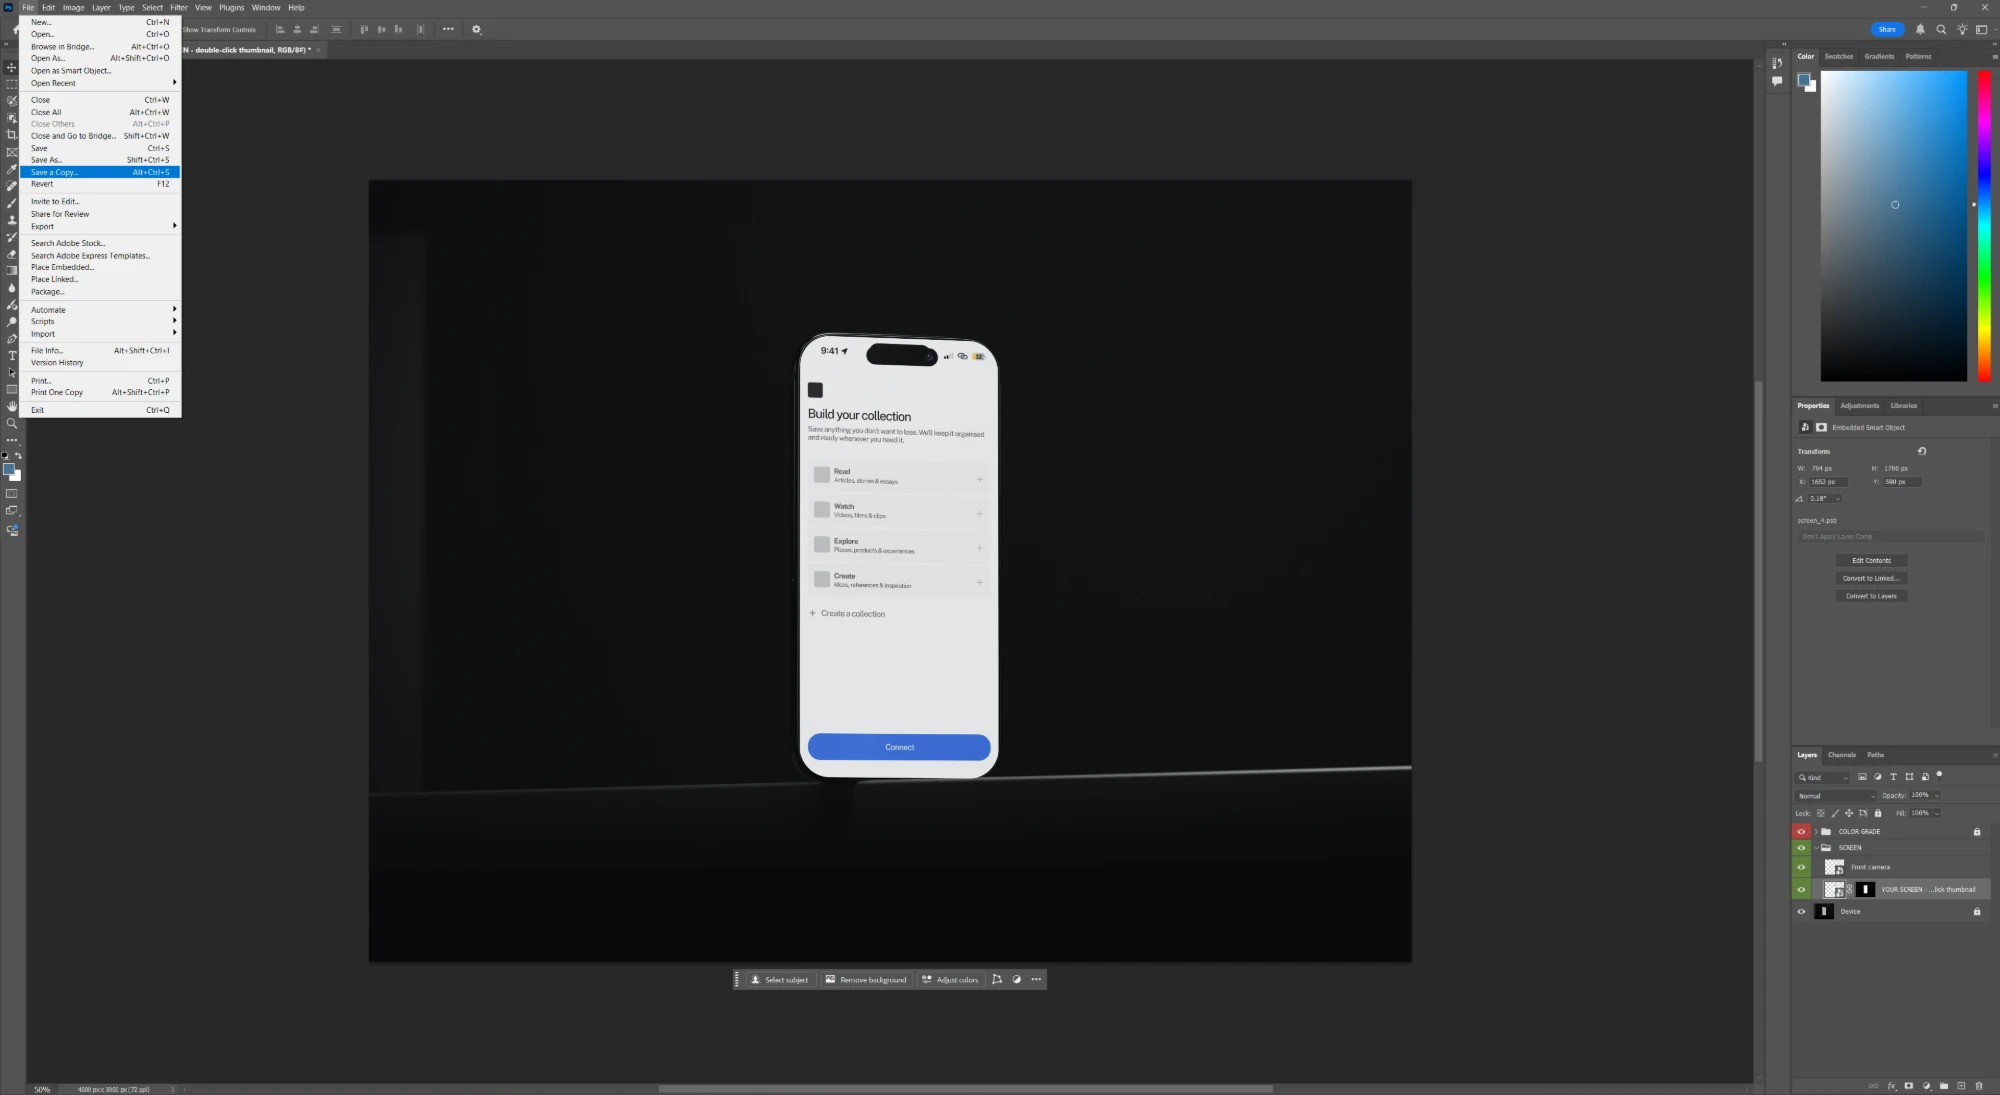The image size is (2000, 1095).
Task: Open the Filter menu
Action: click(x=179, y=7)
